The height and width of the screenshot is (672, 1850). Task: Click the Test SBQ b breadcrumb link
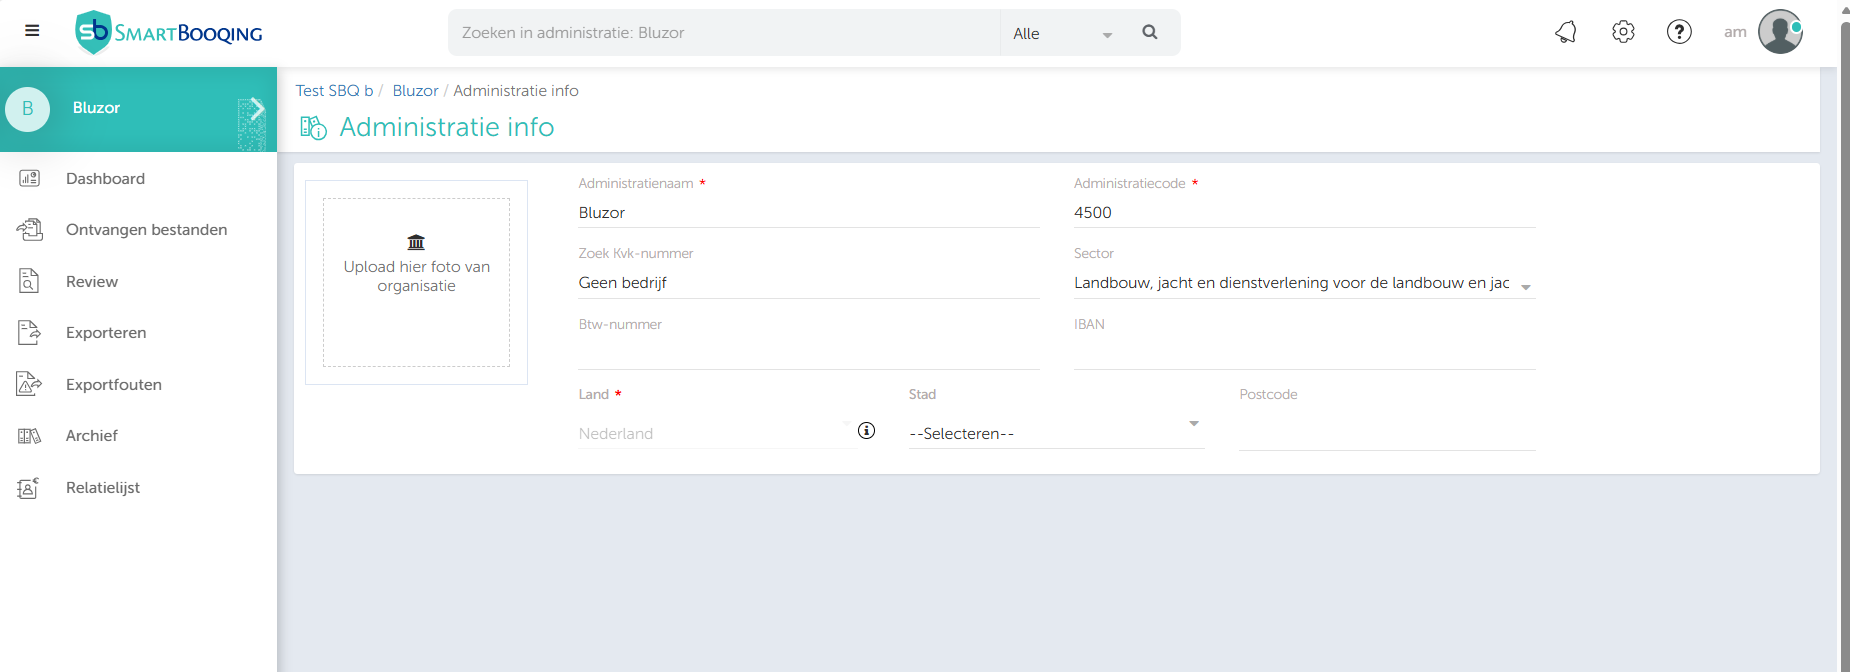coord(334,91)
